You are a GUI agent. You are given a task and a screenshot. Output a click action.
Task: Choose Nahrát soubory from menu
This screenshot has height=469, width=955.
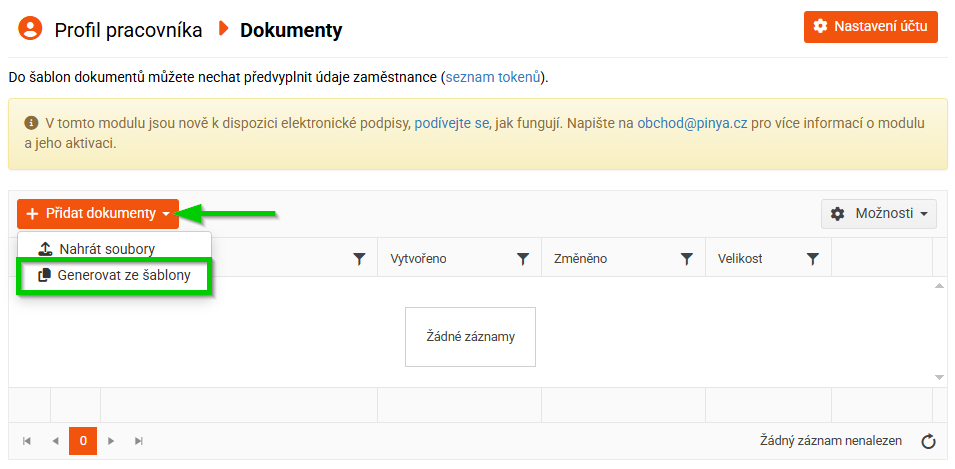pos(115,249)
